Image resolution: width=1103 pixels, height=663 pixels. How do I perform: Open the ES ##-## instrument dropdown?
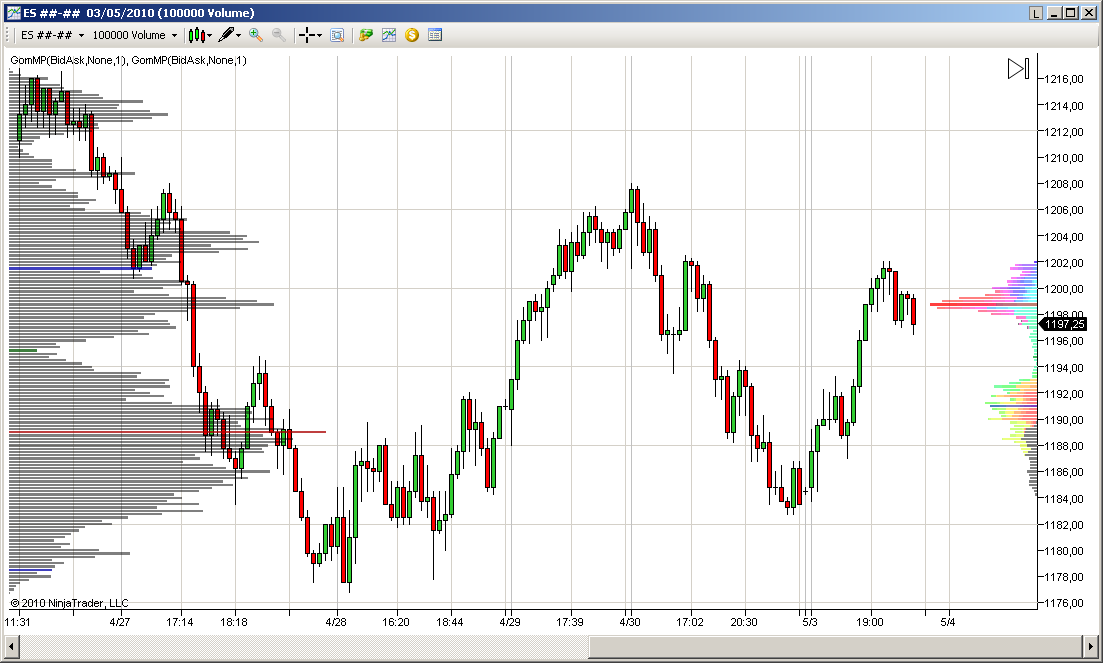(x=52, y=35)
